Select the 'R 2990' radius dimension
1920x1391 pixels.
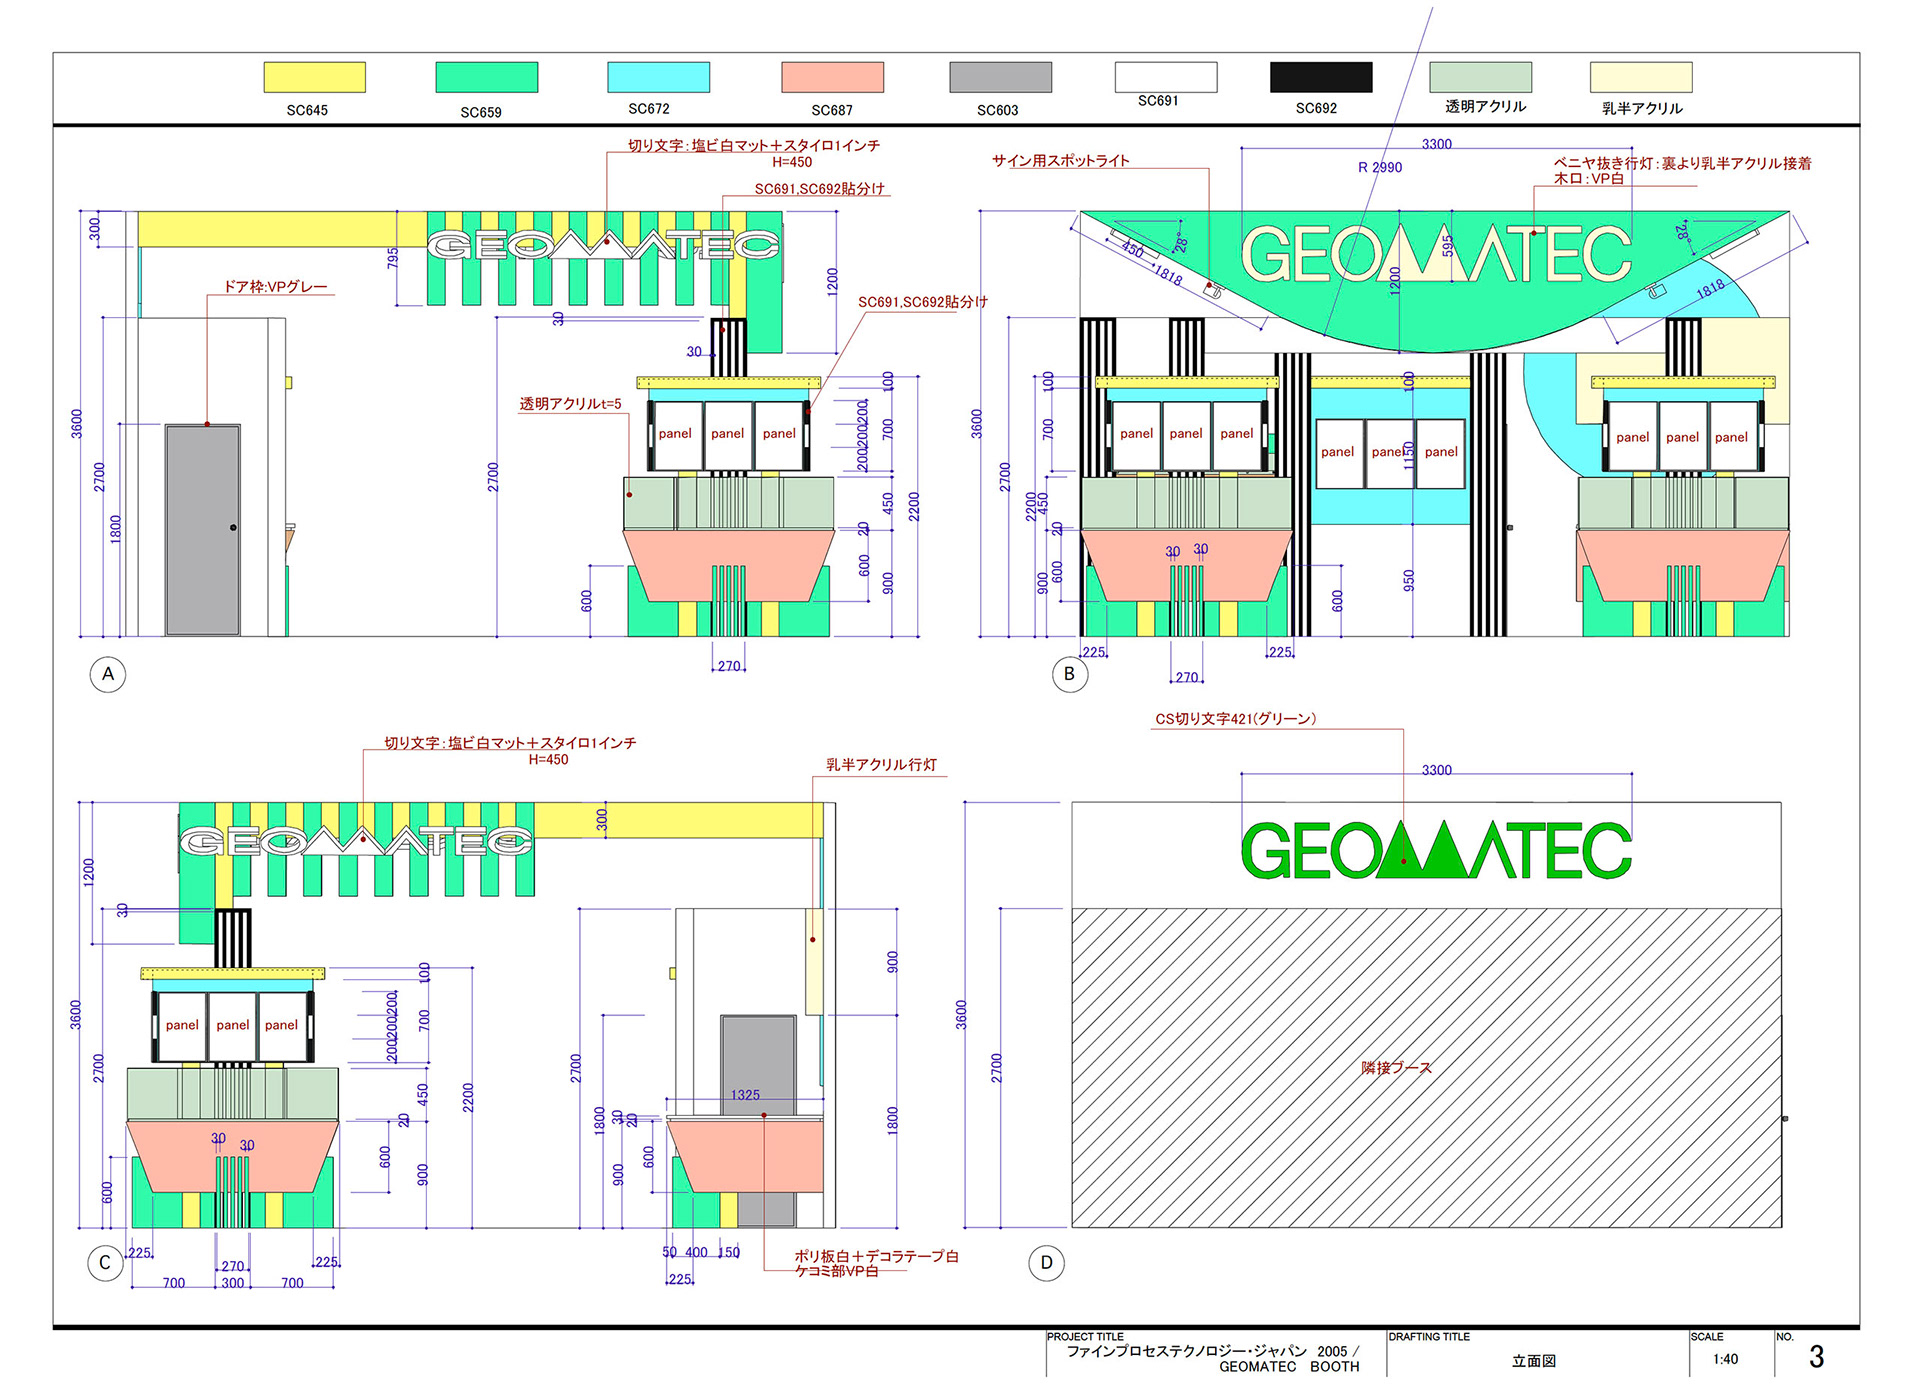point(1380,167)
